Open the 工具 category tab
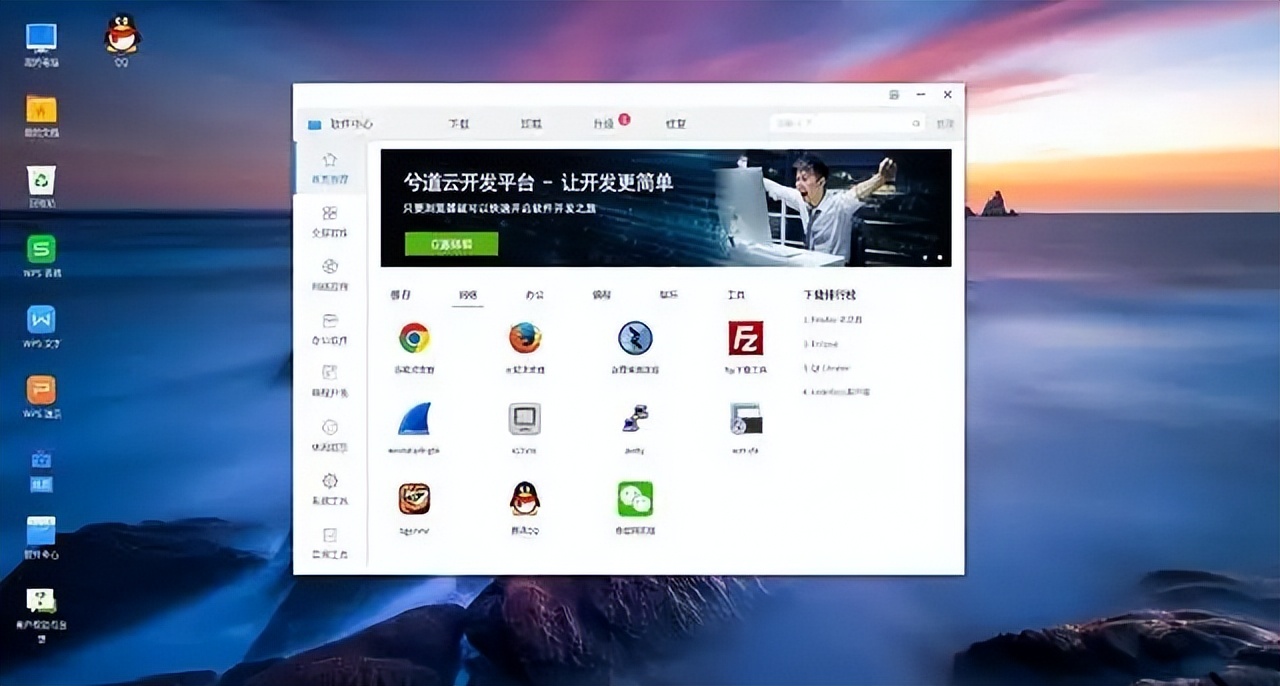This screenshot has width=1280, height=686. 735,294
